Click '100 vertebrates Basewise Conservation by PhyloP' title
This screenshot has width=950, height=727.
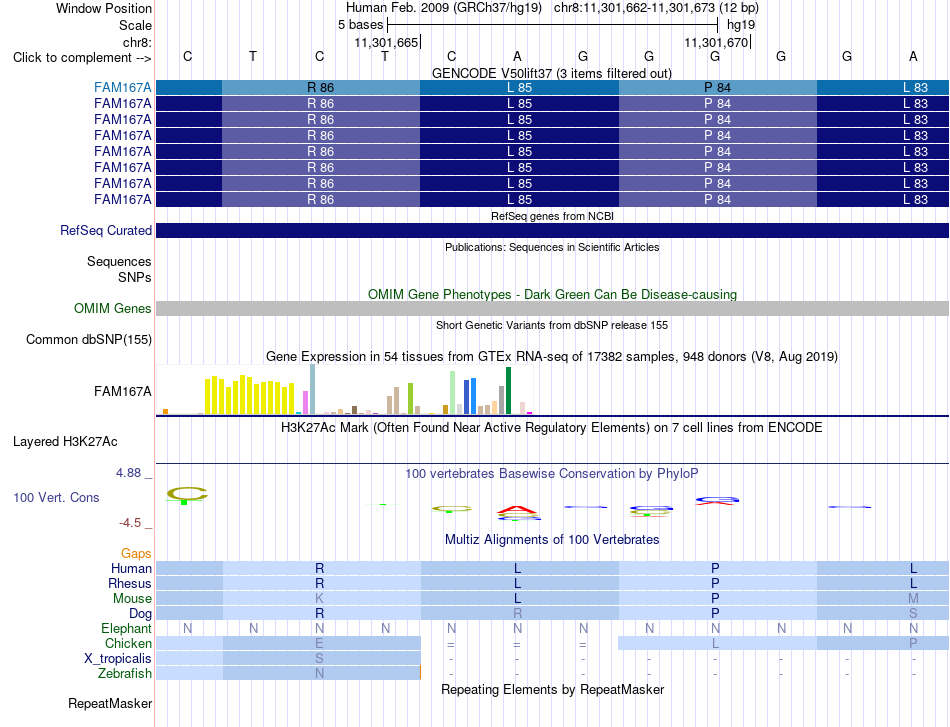(552, 473)
